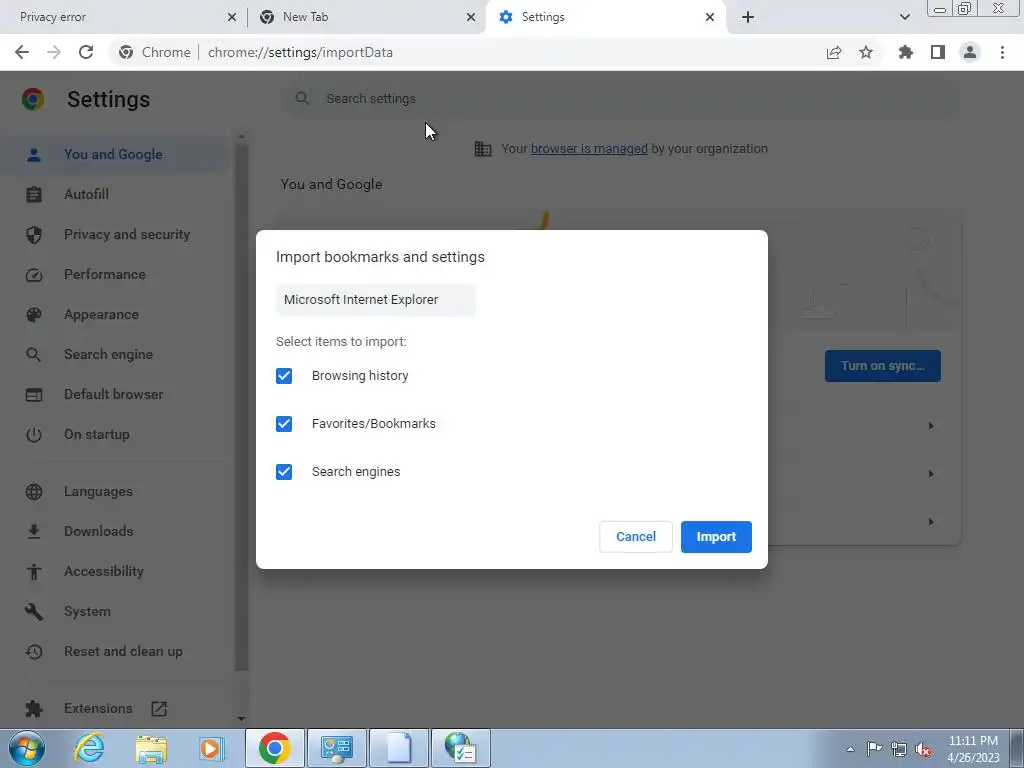Viewport: 1024px width, 768px height.
Task: Show hidden system tray icons
Action: 850,749
